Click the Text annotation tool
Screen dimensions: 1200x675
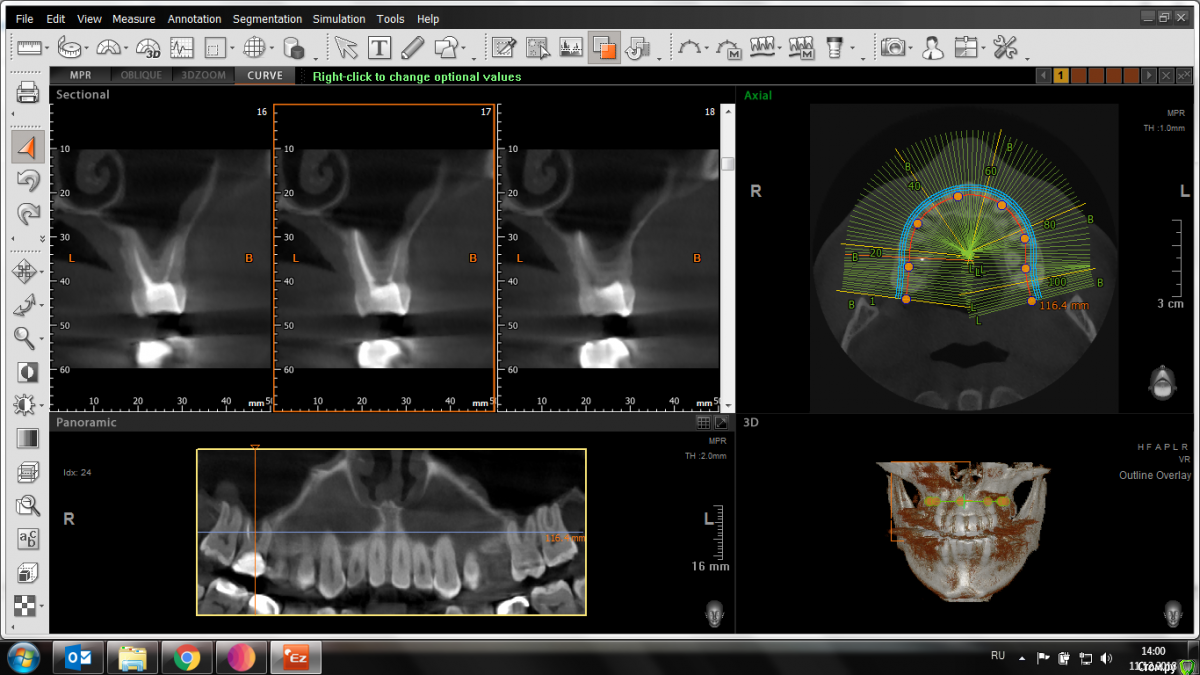point(379,47)
